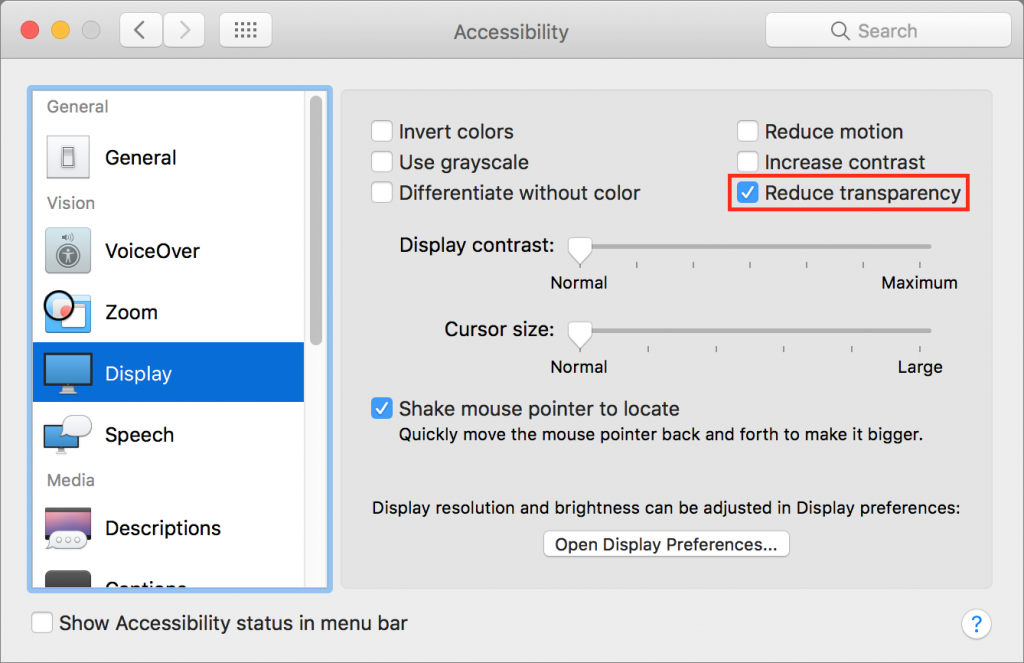Click the Display sidebar icon
Image resolution: width=1024 pixels, height=663 pixels.
(70, 372)
